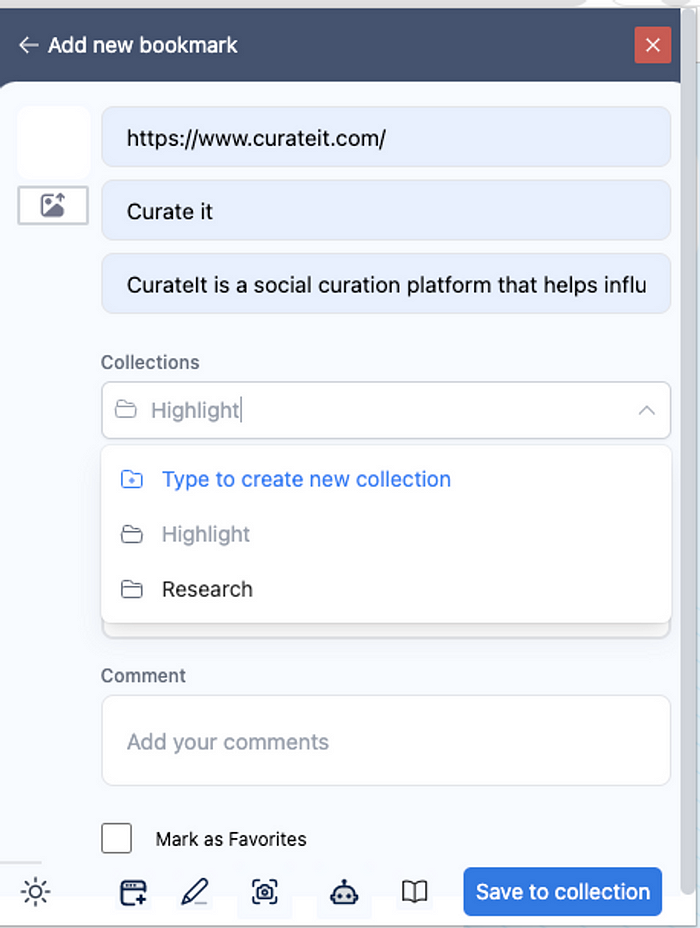Check the Mark as Favorites checkbox
700x928 pixels.
[117, 838]
